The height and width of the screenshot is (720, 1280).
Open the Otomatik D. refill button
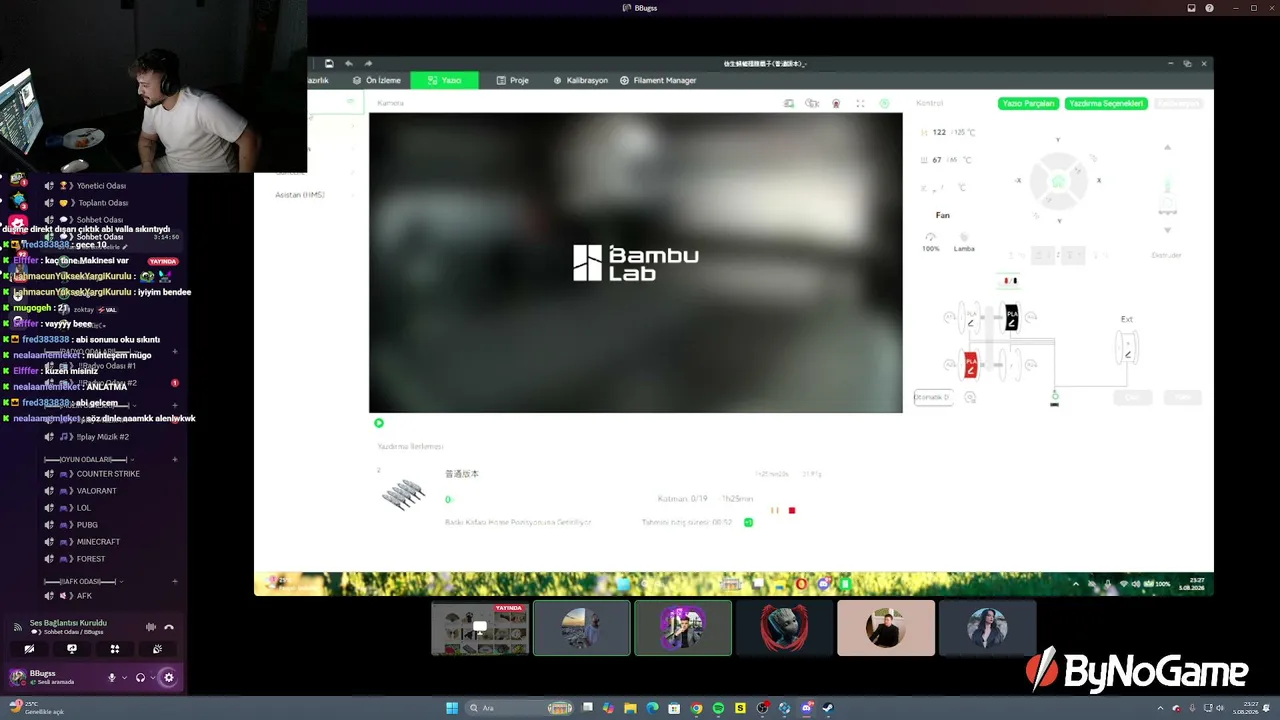click(x=932, y=397)
